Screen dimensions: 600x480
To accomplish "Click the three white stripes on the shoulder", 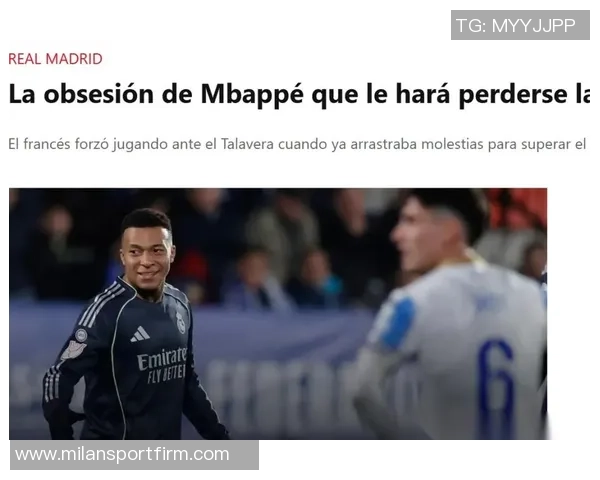I will tap(101, 304).
